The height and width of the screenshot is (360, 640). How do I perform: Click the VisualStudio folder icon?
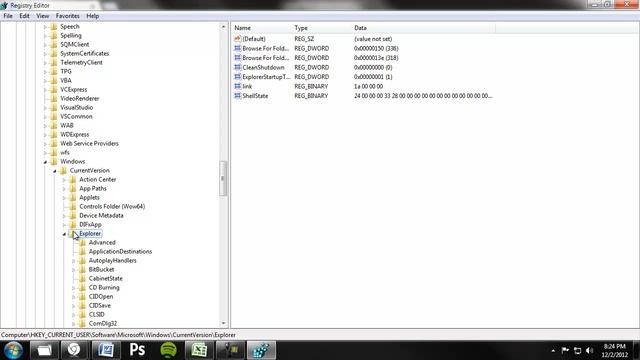pos(54,107)
